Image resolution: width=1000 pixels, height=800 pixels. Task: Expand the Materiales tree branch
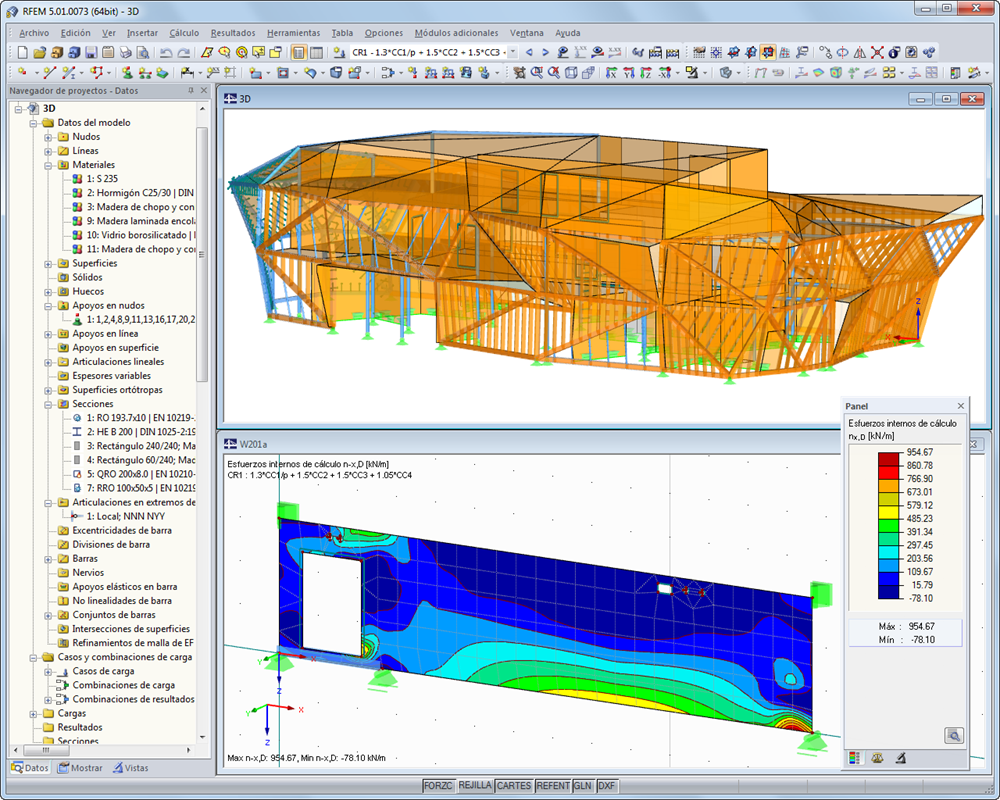coord(50,165)
